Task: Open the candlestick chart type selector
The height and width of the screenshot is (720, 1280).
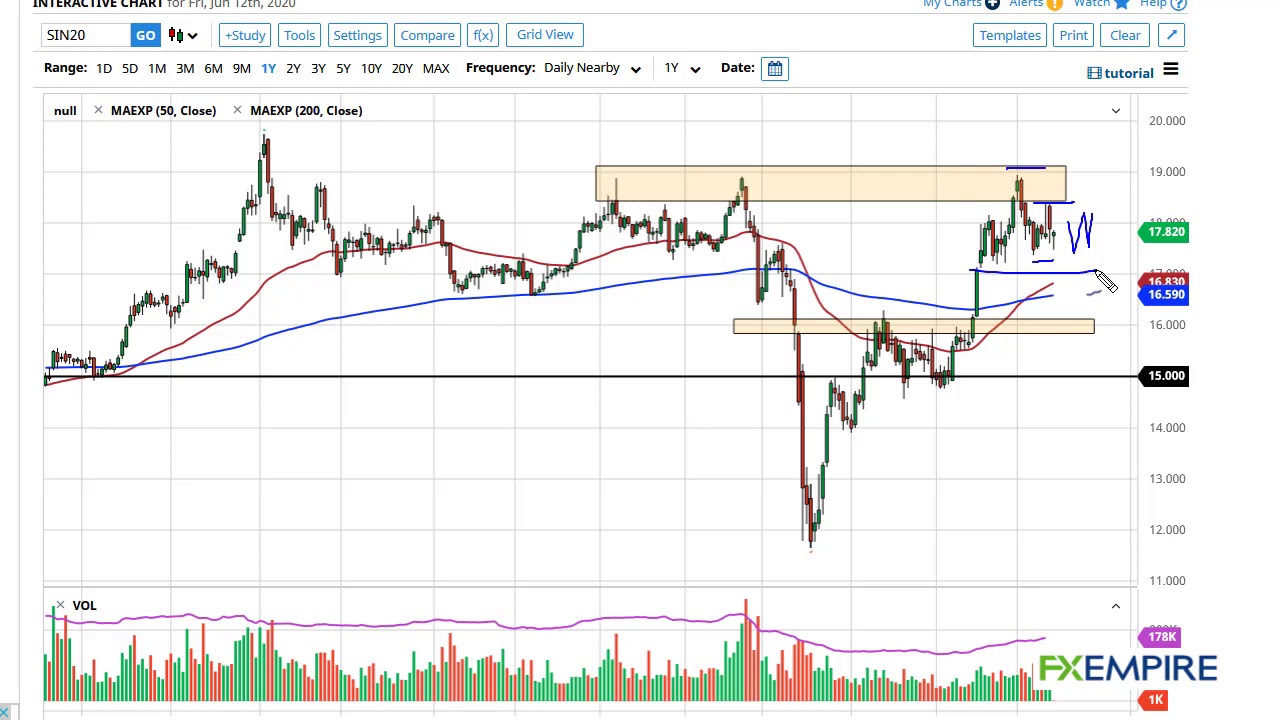Action: [x=183, y=35]
